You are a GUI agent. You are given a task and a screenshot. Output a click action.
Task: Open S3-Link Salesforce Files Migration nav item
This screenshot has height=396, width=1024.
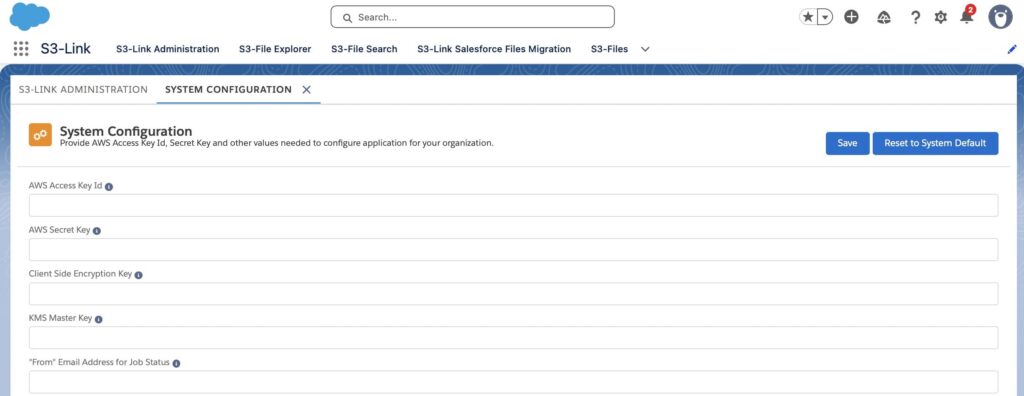pyautogui.click(x=494, y=49)
